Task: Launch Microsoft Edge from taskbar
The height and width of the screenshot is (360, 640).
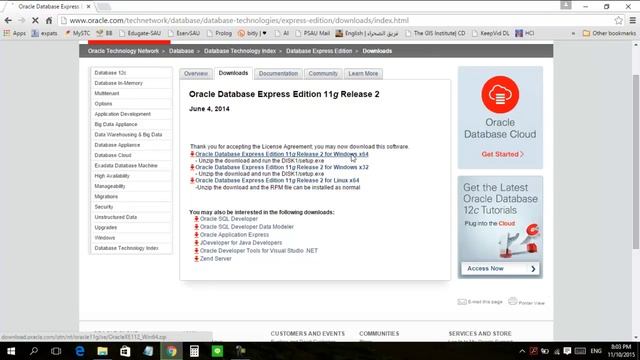Action: pyautogui.click(x=80, y=351)
